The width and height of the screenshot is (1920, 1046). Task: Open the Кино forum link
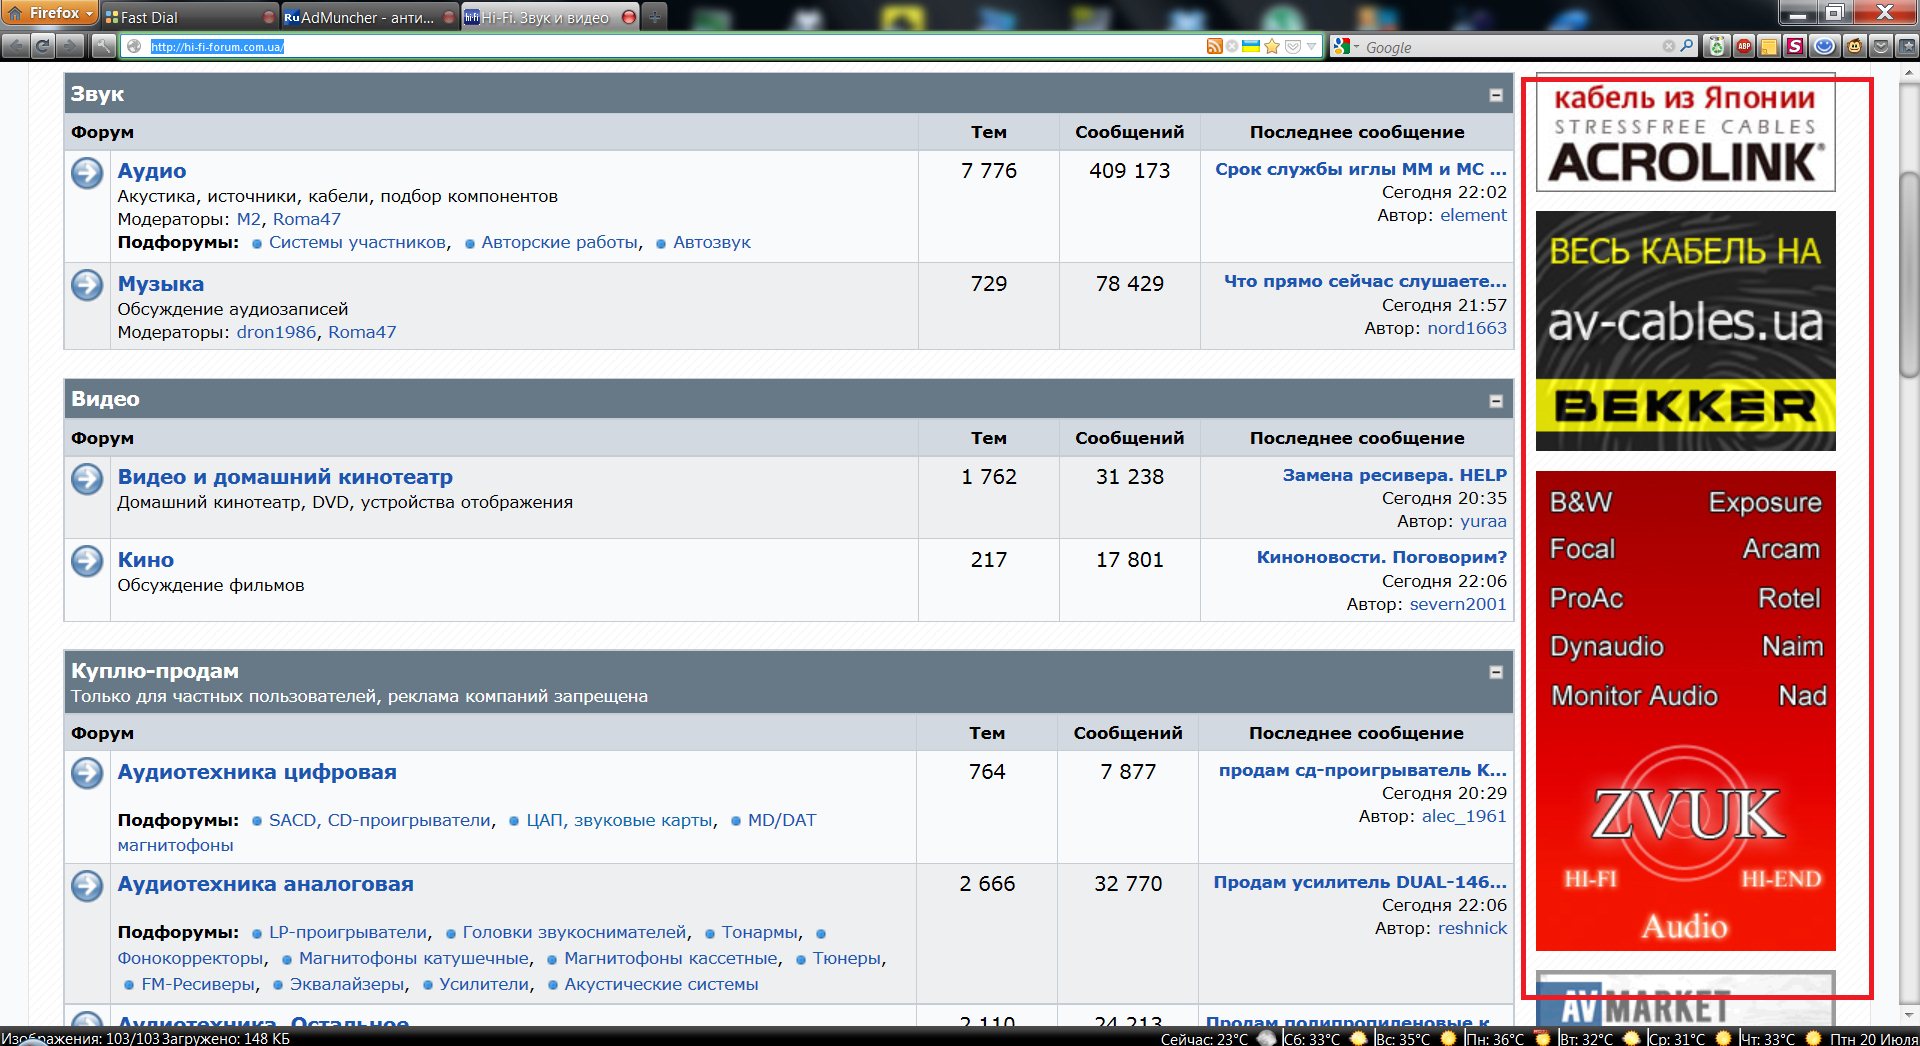[146, 560]
